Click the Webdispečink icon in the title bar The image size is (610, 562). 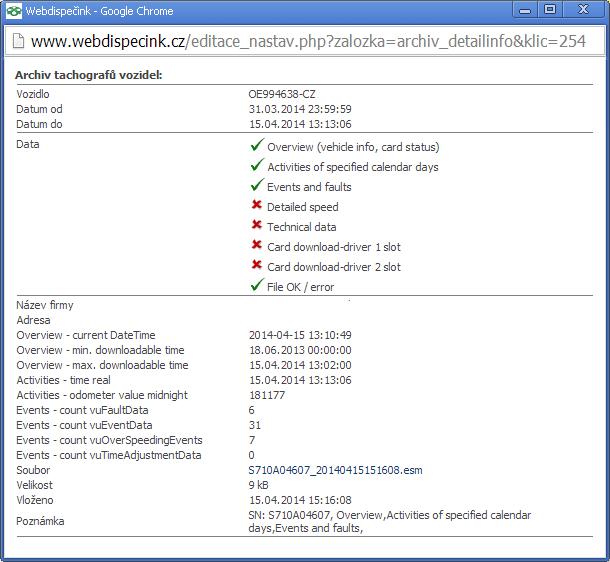point(13,11)
